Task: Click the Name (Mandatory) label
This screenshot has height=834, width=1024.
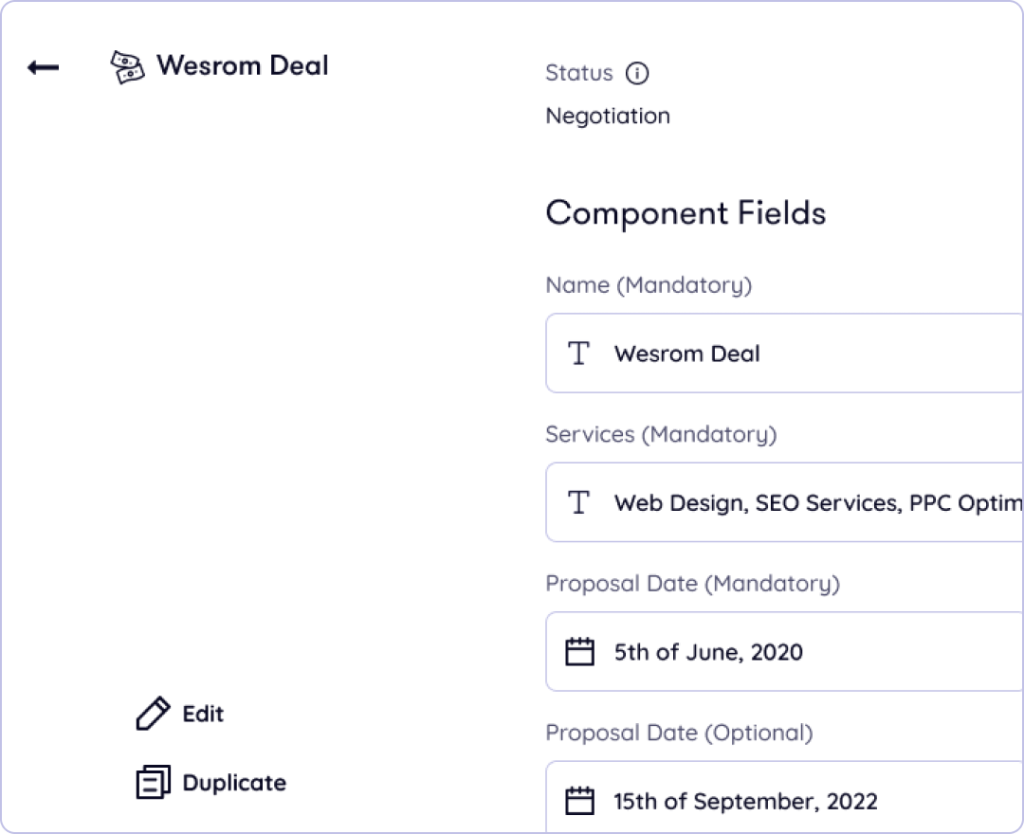Action: 649,285
